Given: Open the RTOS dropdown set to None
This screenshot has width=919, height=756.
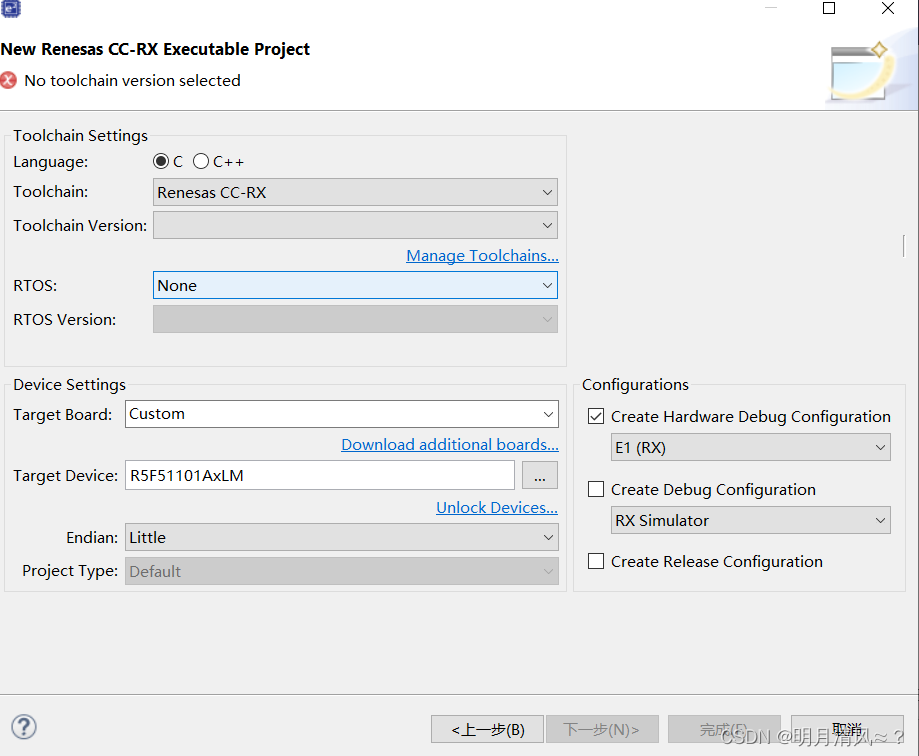Looking at the screenshot, I should (355, 285).
